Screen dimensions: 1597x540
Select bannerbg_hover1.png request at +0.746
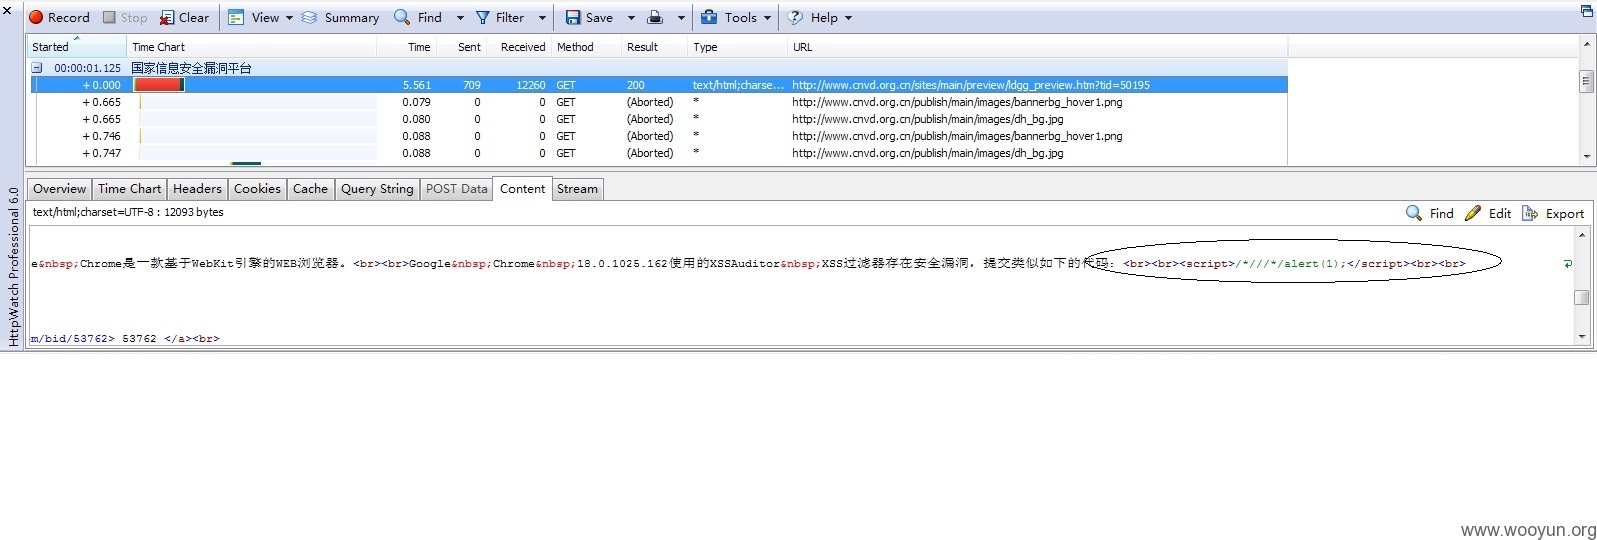(657, 136)
